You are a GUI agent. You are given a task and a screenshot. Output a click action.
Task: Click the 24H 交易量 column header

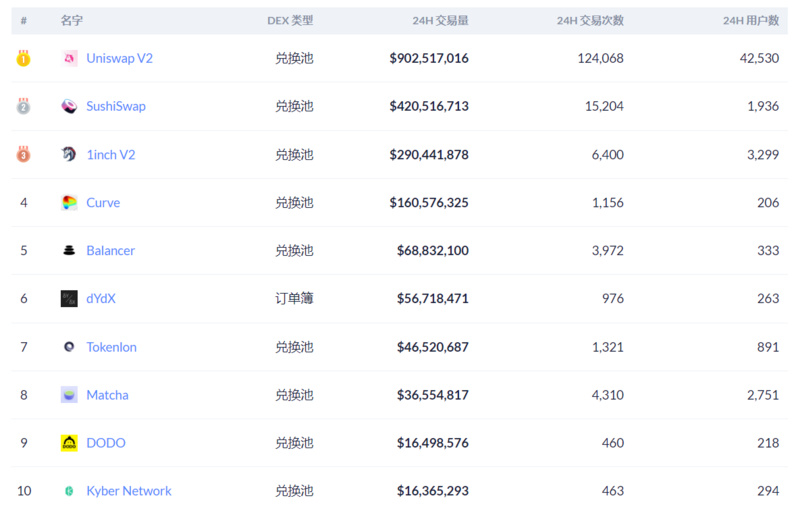point(440,20)
